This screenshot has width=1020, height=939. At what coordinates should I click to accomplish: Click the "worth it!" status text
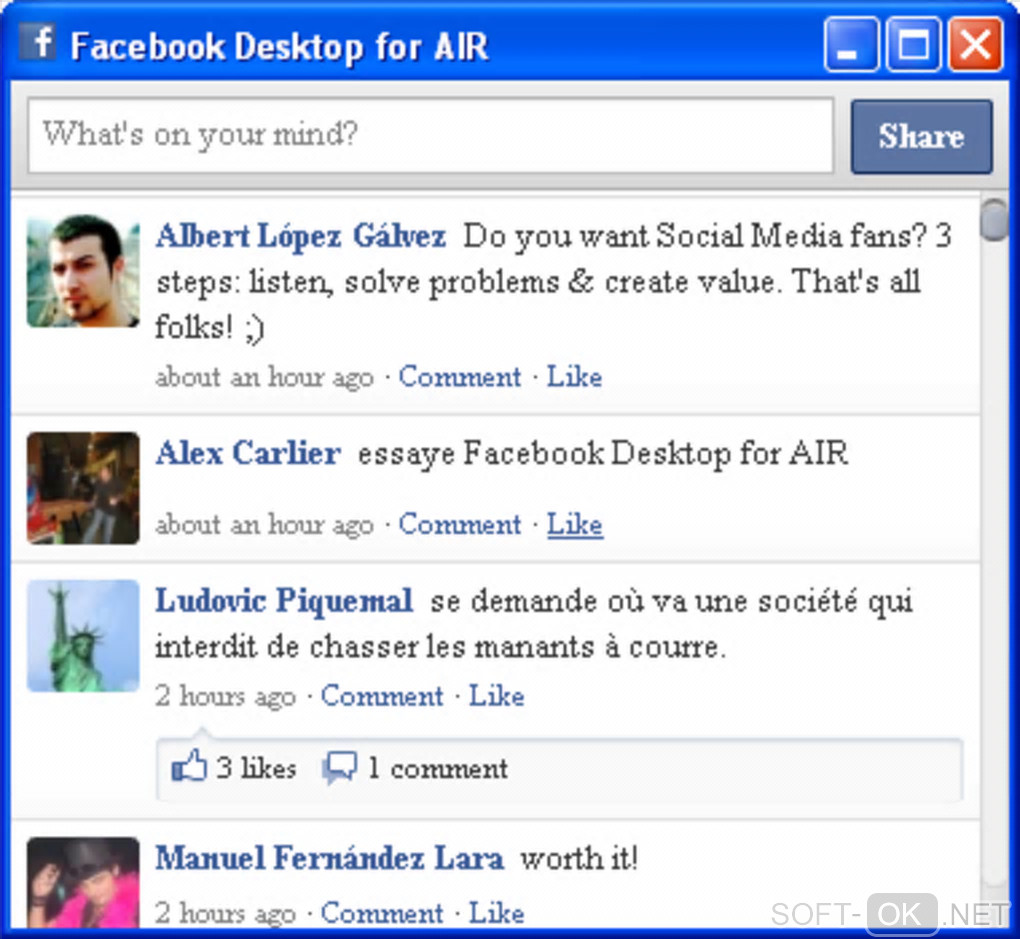(579, 858)
